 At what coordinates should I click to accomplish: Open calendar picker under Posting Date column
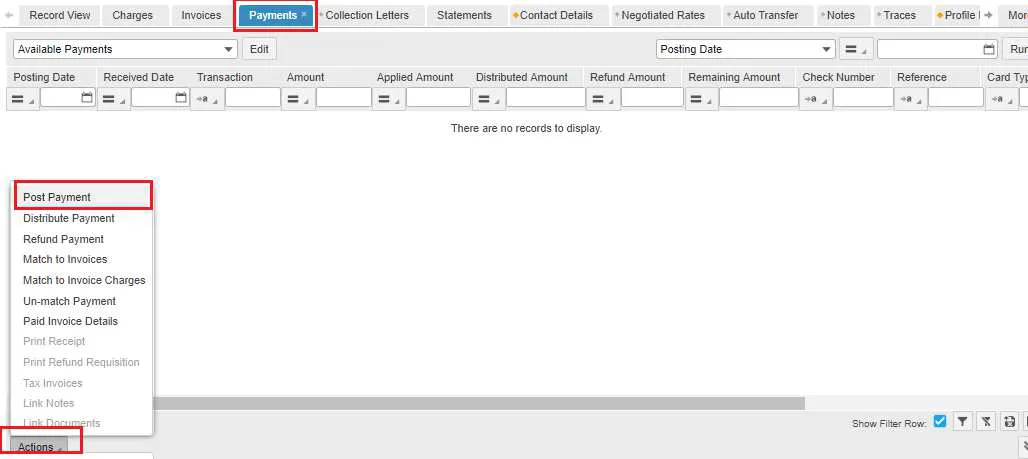[87, 98]
